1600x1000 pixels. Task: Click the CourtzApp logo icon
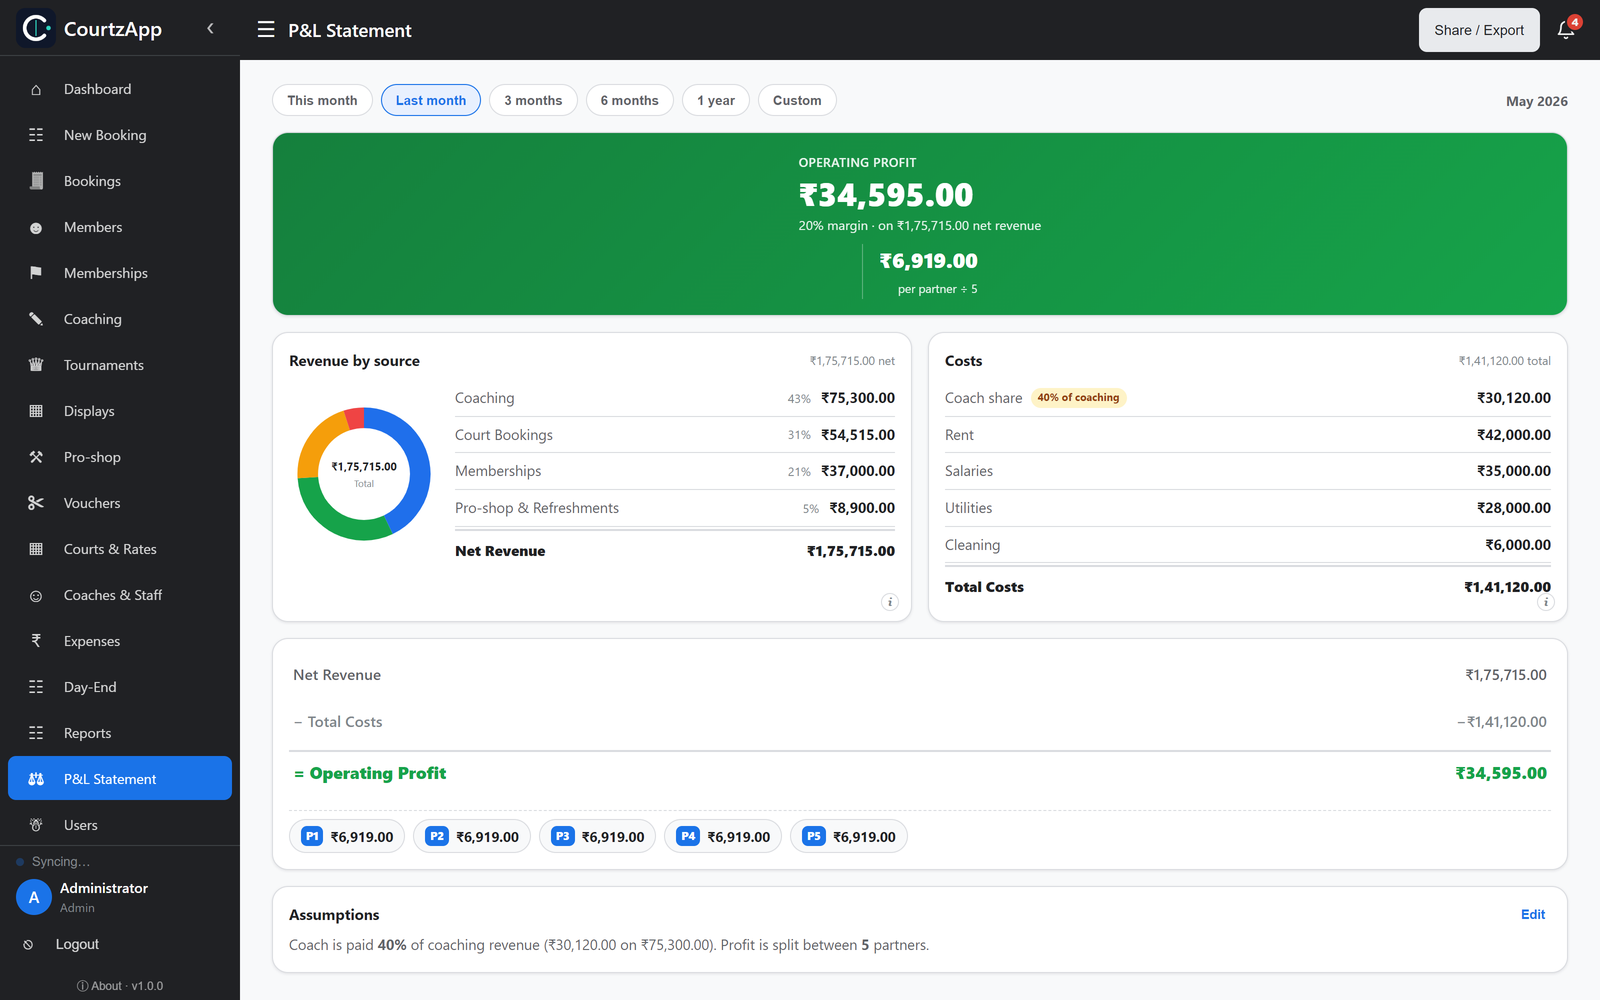[36, 29]
